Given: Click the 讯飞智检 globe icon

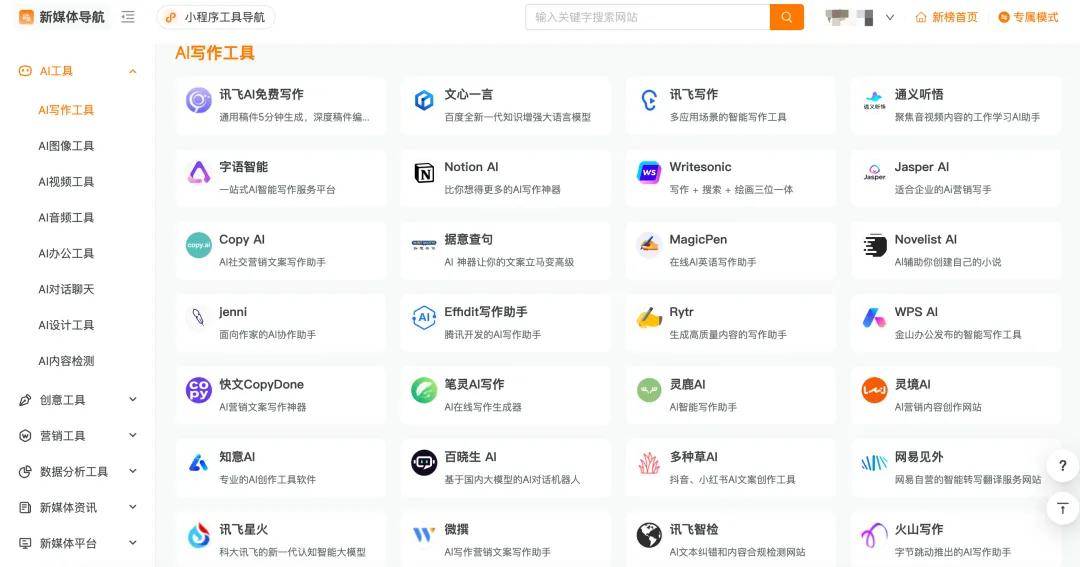Looking at the screenshot, I should pos(649,535).
